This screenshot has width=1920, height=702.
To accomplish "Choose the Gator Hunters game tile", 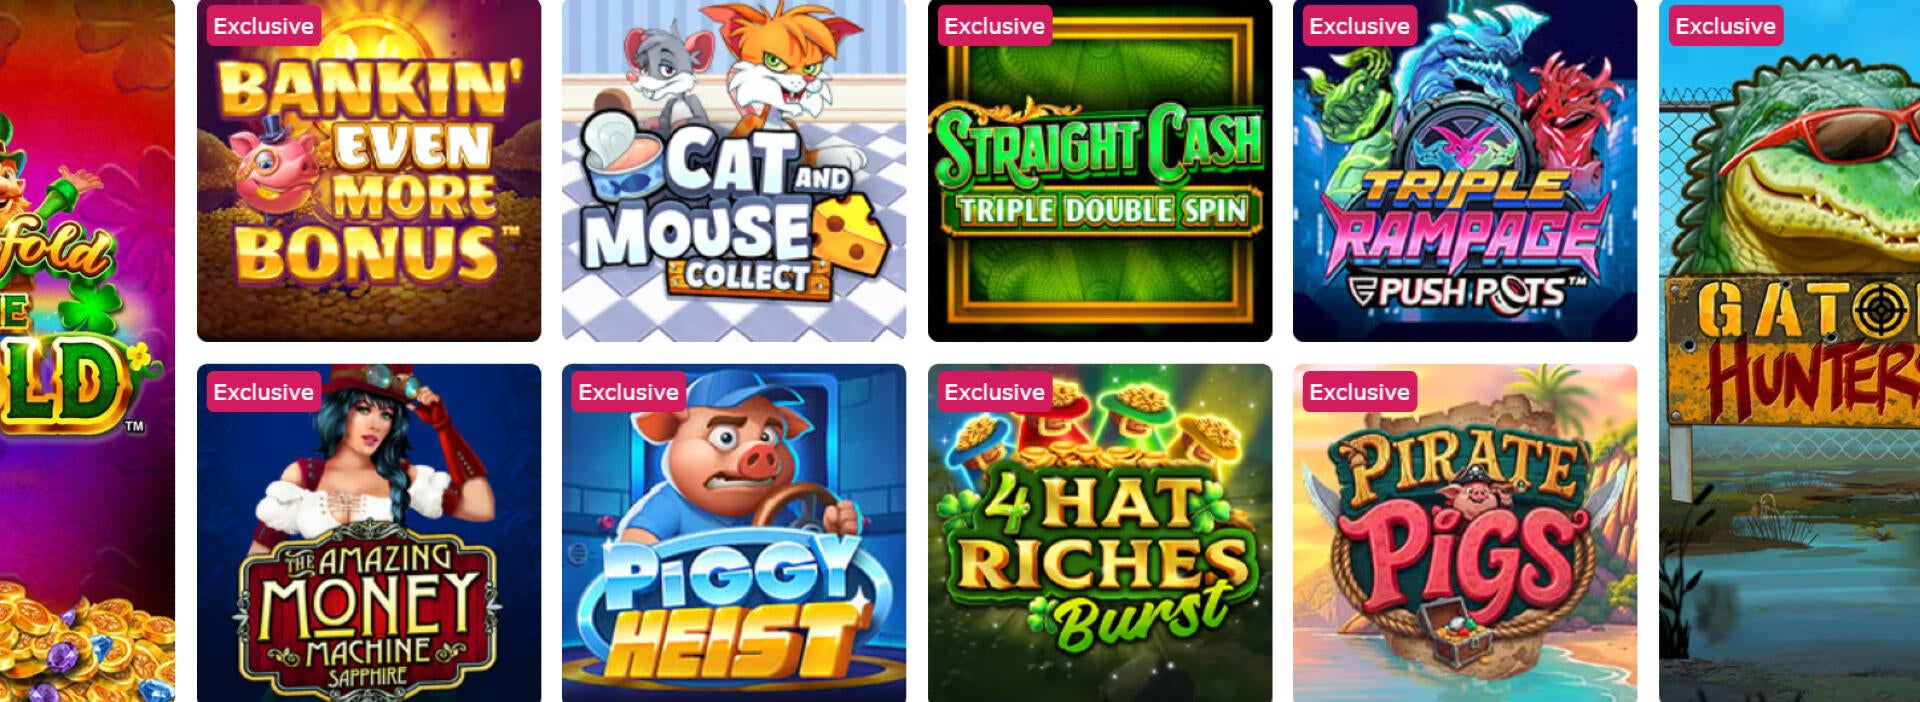I will 1790,351.
